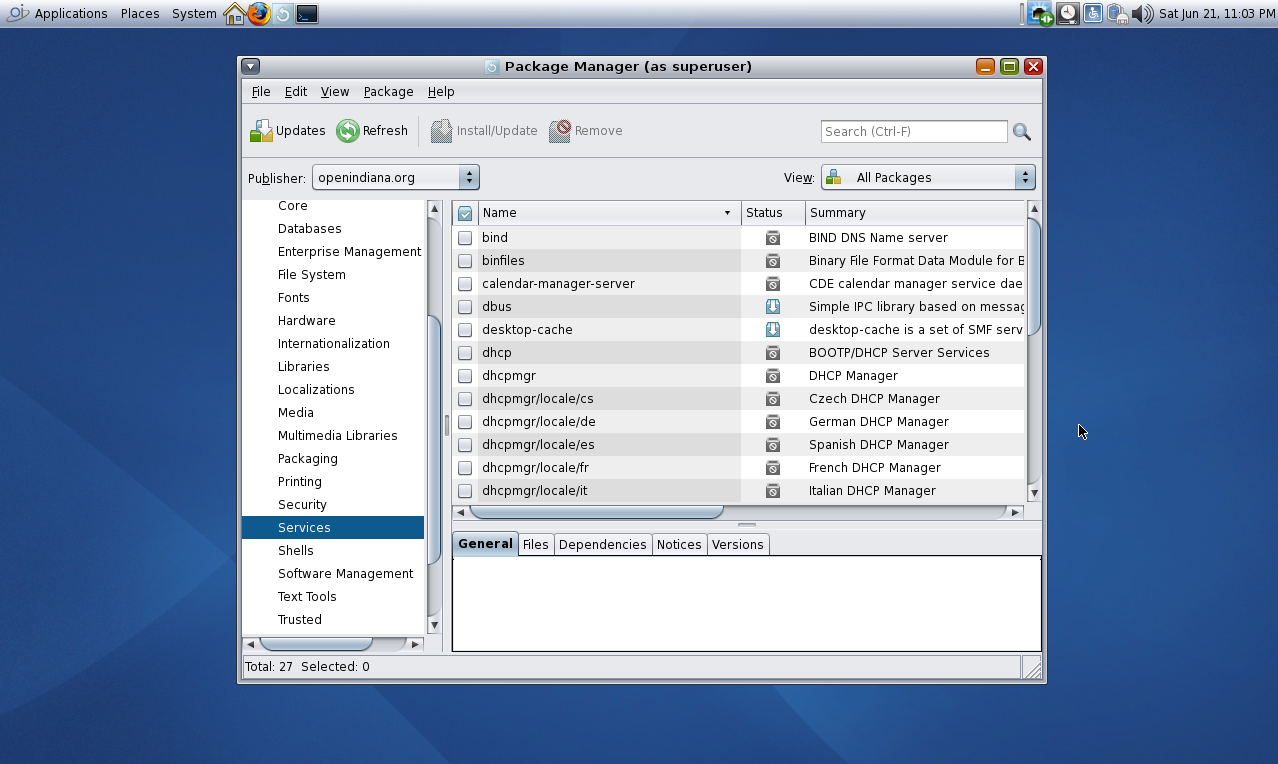Click status icon for calendar-manager-server
Image resolution: width=1278 pixels, height=764 pixels.
point(773,284)
